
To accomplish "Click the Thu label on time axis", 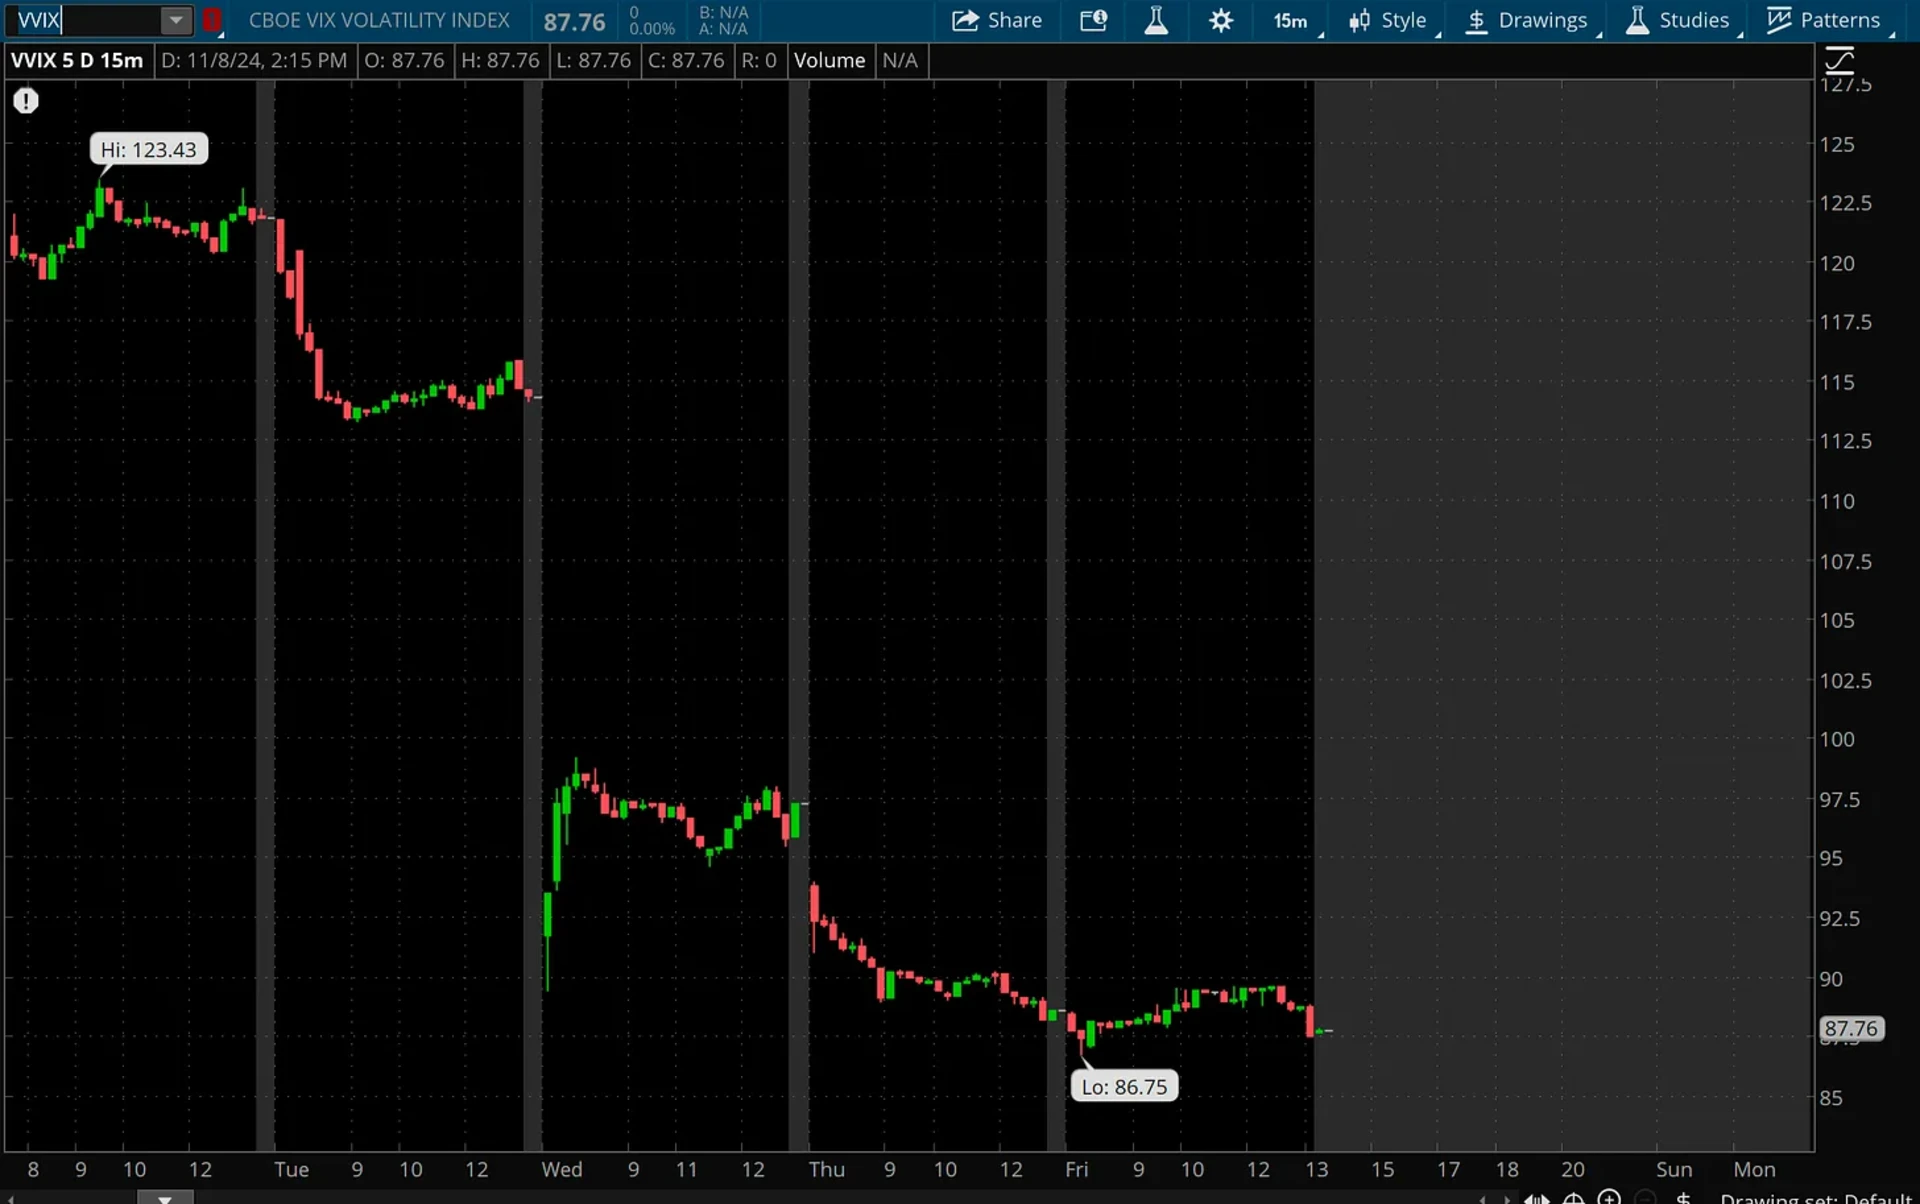I will 827,1170.
